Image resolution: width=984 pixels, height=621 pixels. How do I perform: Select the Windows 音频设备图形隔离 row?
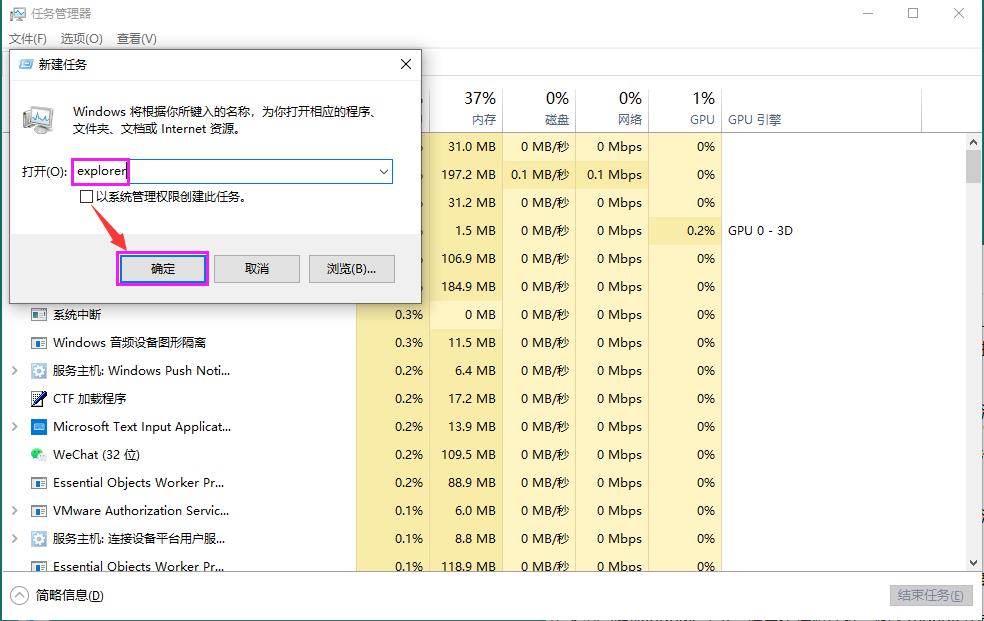483,342
